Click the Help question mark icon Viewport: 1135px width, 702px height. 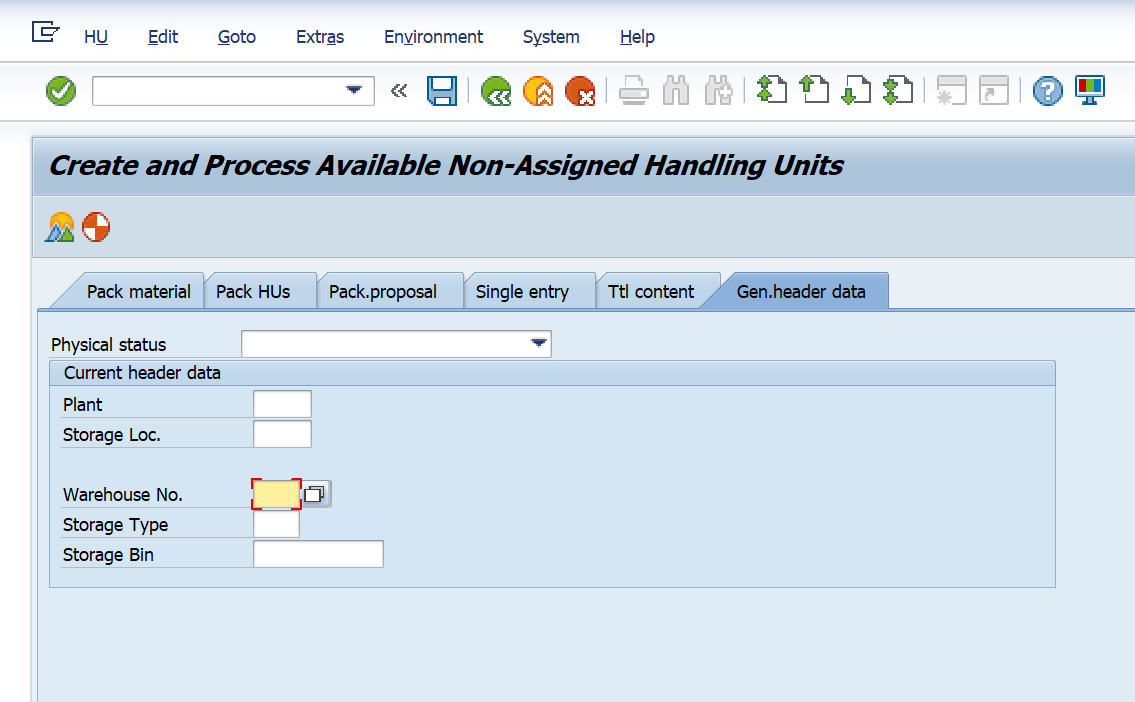pyautogui.click(x=1047, y=90)
